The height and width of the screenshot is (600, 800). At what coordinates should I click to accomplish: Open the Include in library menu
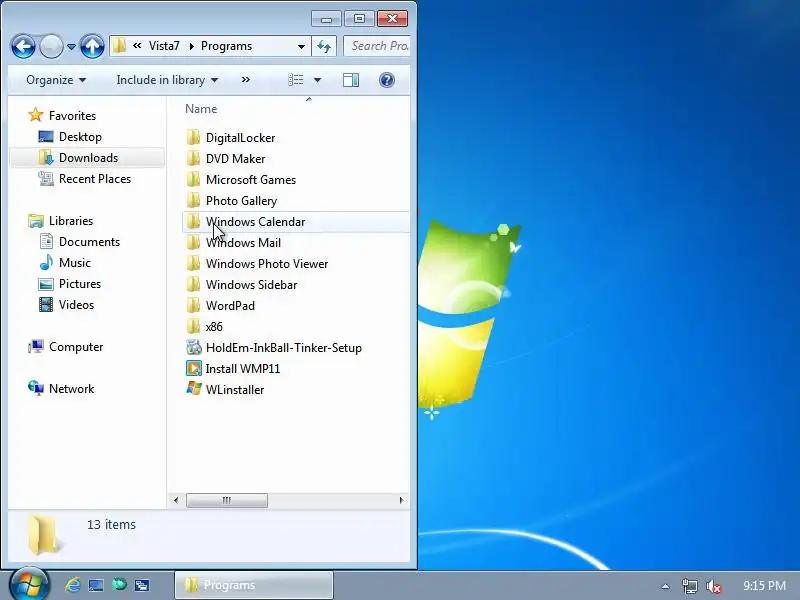pos(167,80)
